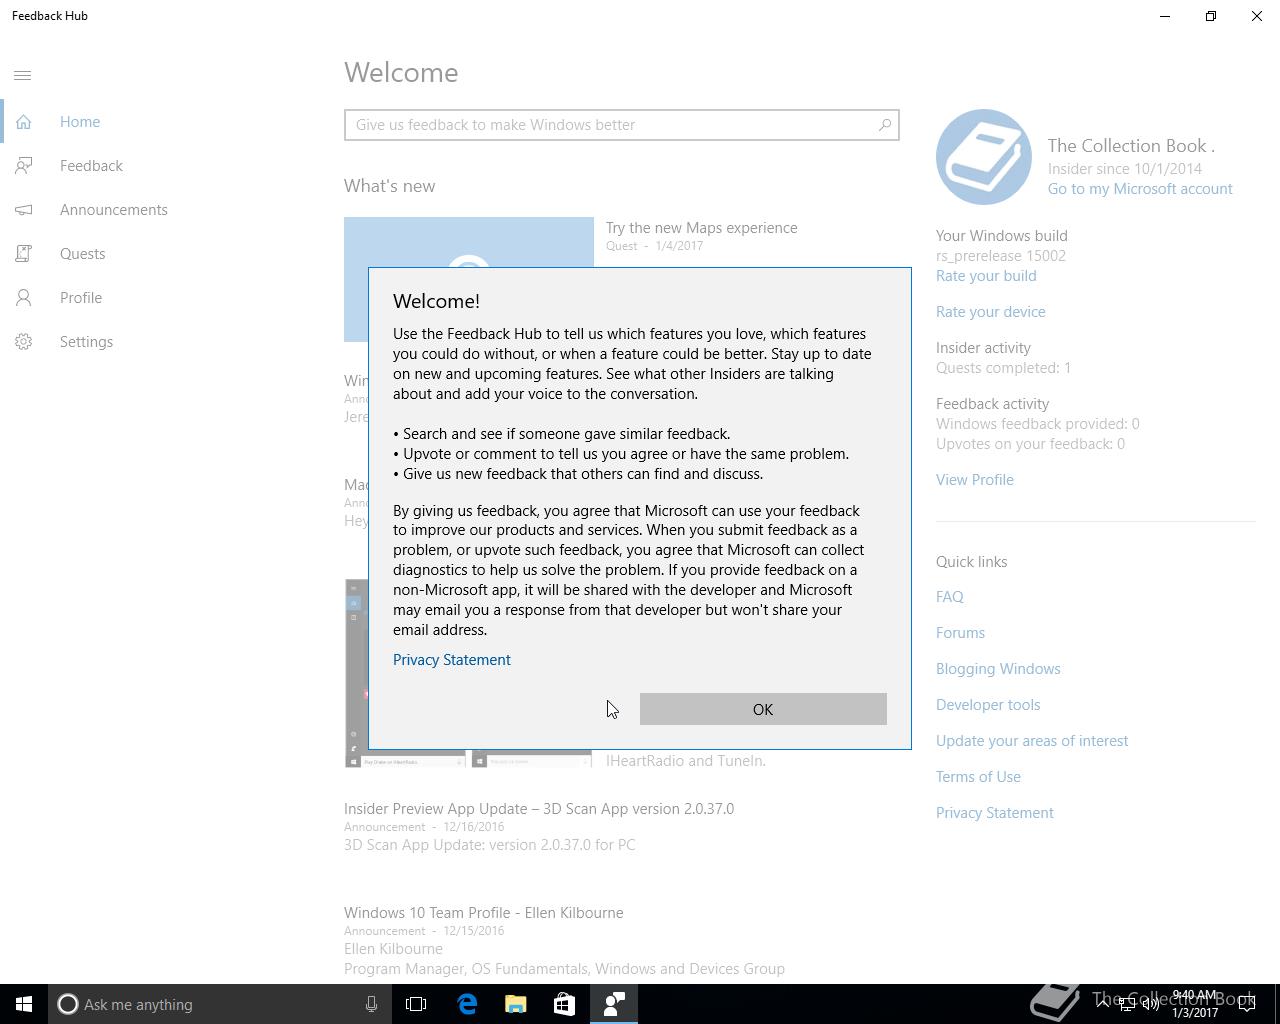Click View Profile link

click(x=975, y=480)
